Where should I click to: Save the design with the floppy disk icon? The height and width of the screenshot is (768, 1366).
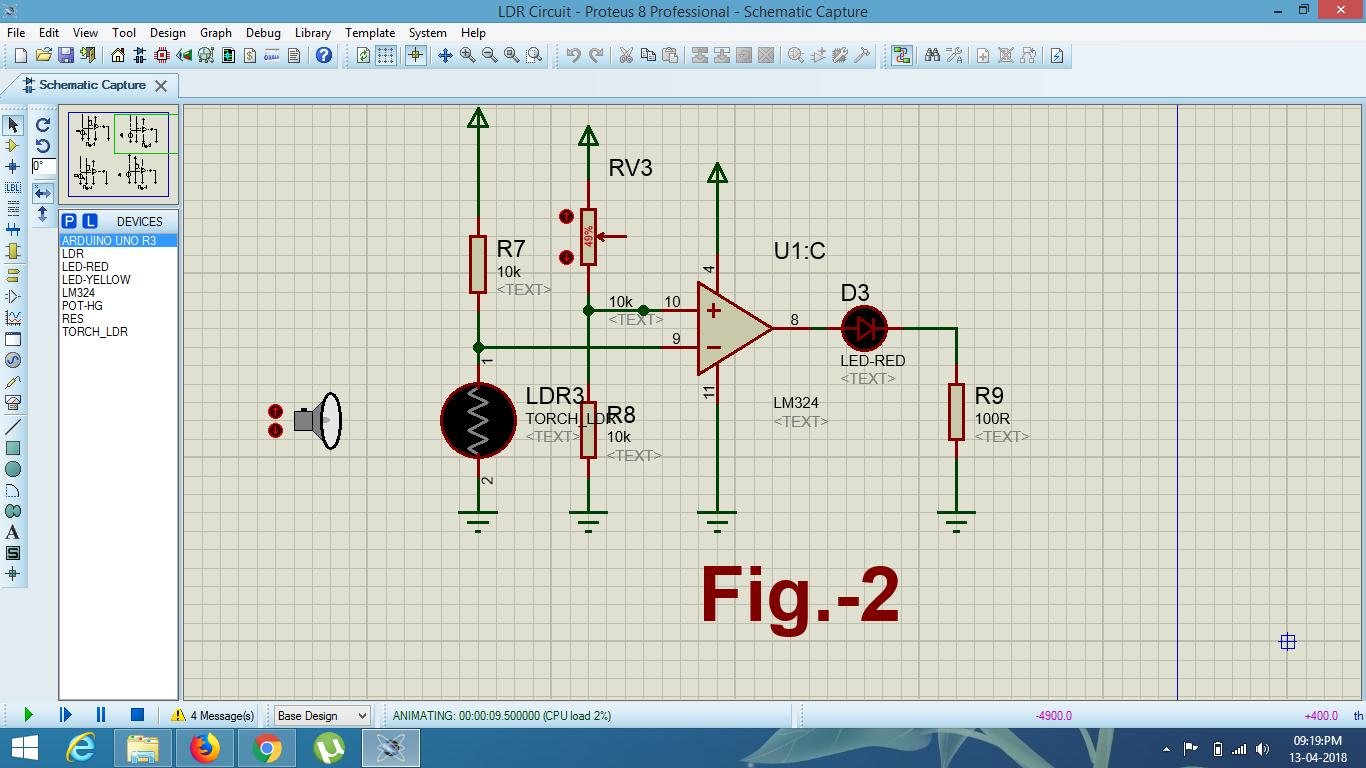coord(65,56)
